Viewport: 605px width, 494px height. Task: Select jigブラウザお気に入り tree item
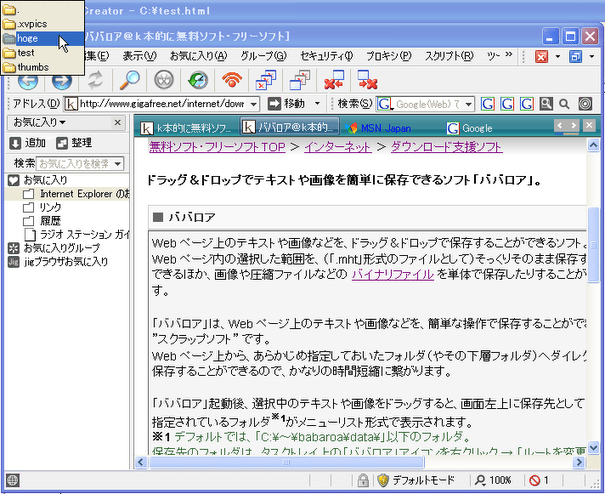point(58,262)
